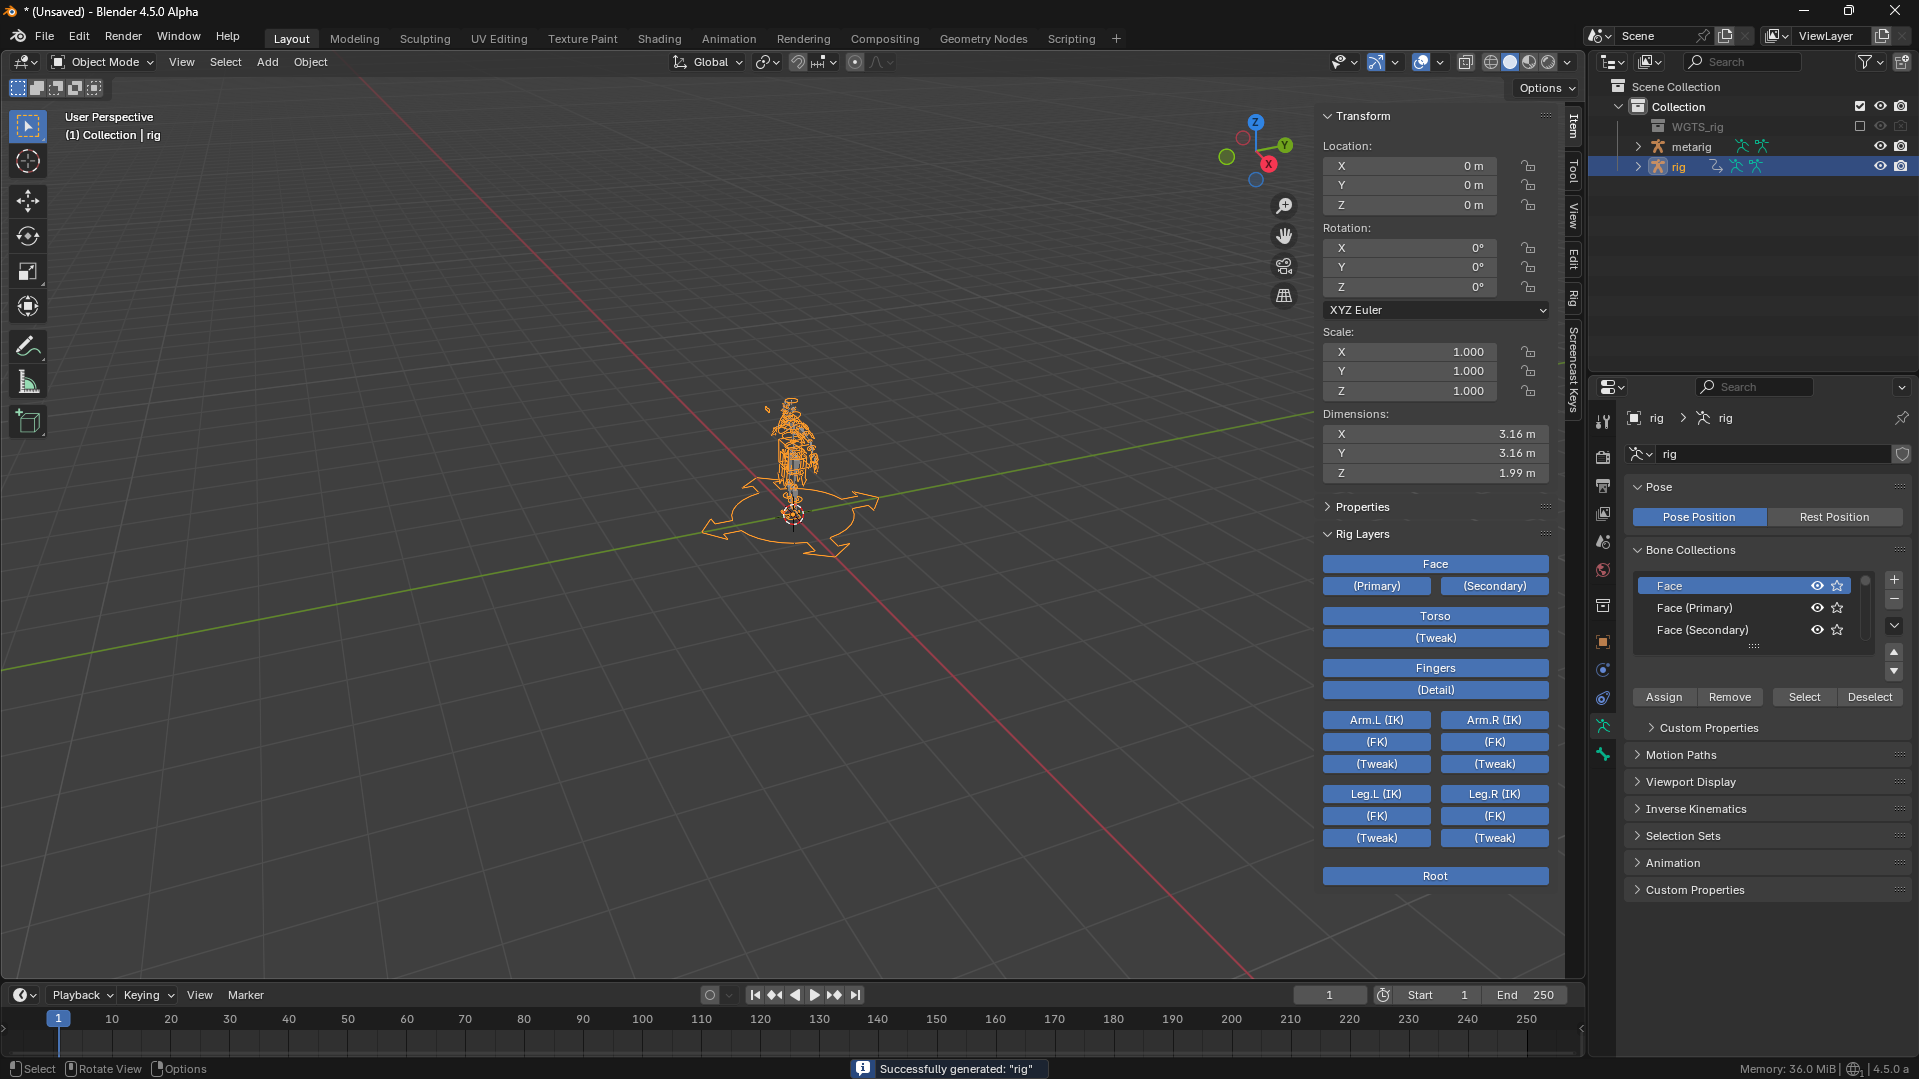
Task: Open the Render menu
Action: pyautogui.click(x=123, y=36)
